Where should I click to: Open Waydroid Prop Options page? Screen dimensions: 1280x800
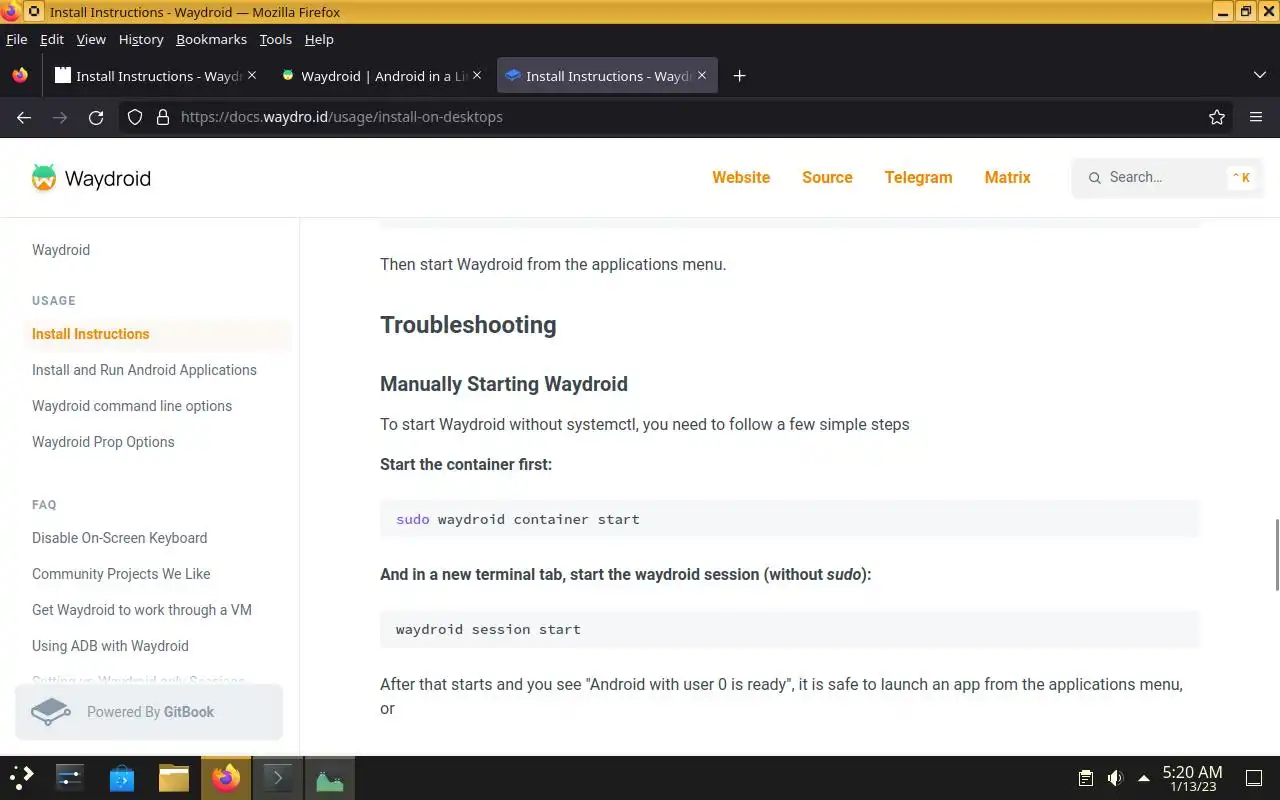(103, 442)
